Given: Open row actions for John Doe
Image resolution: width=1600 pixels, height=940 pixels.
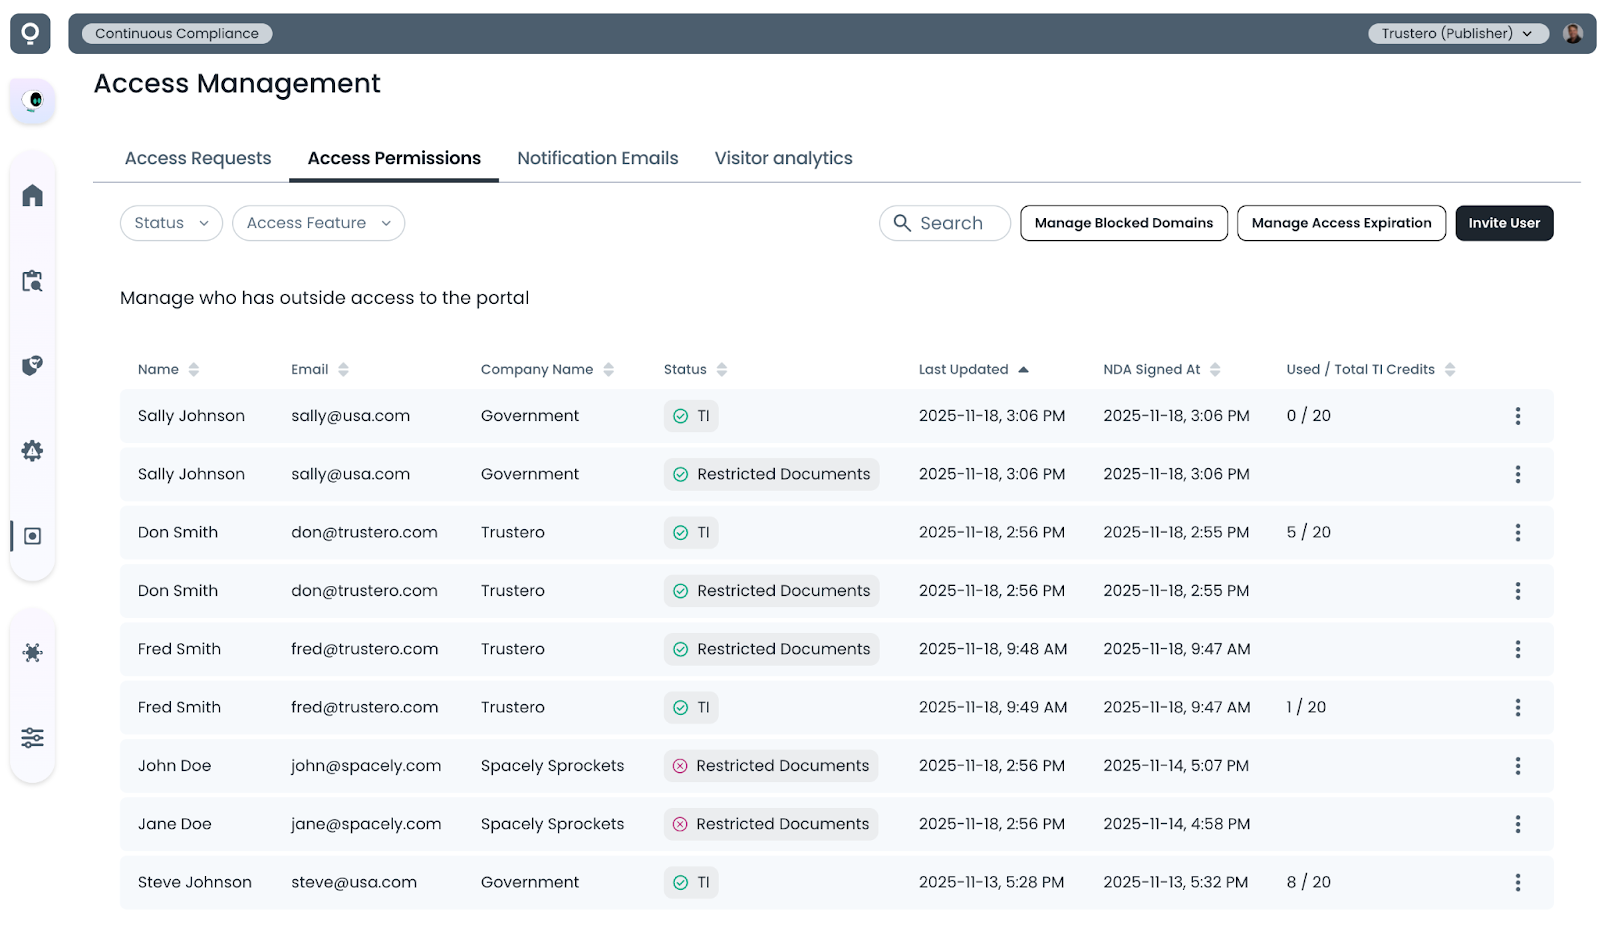Looking at the screenshot, I should (x=1517, y=766).
